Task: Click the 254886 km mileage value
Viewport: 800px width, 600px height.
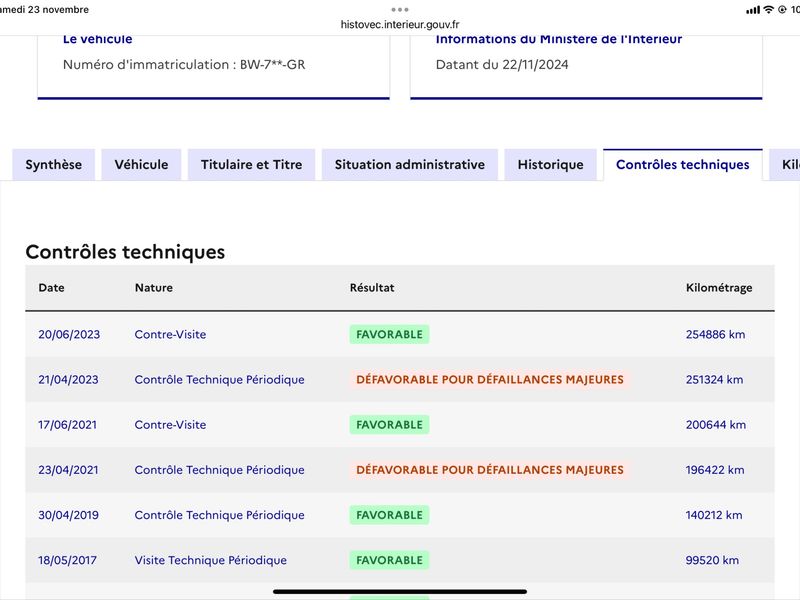Action: [715, 334]
